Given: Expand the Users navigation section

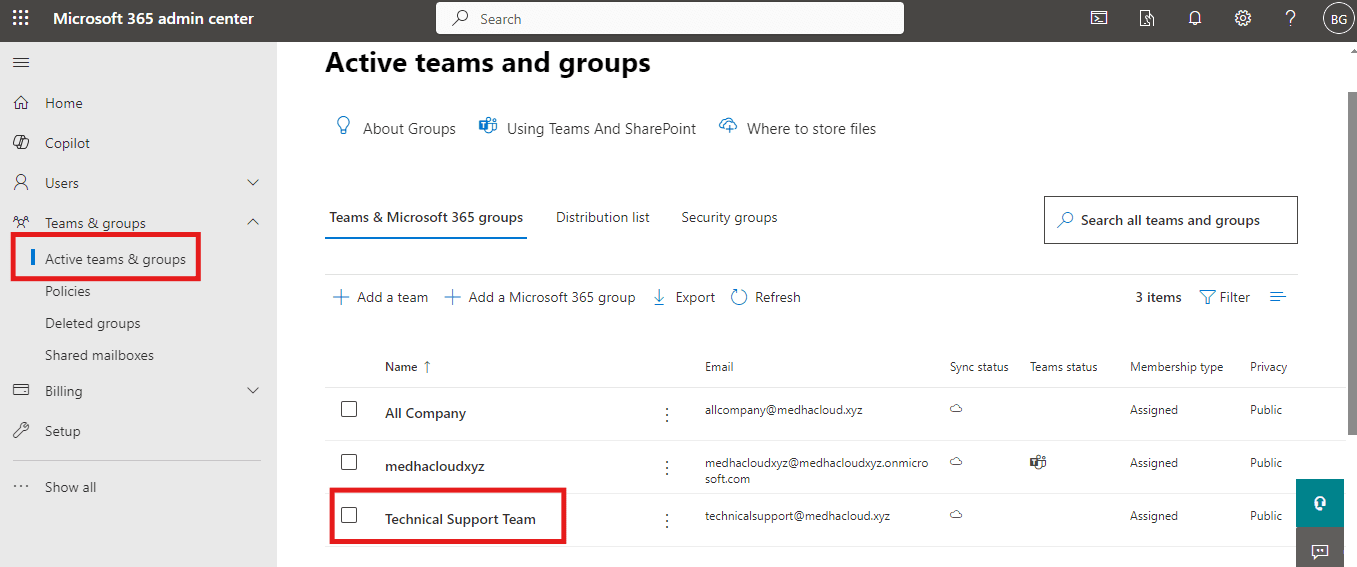Looking at the screenshot, I should (x=253, y=183).
